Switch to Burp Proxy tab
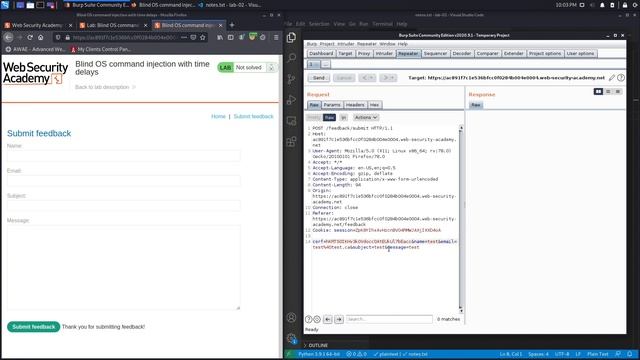640x360 pixels. [x=364, y=53]
